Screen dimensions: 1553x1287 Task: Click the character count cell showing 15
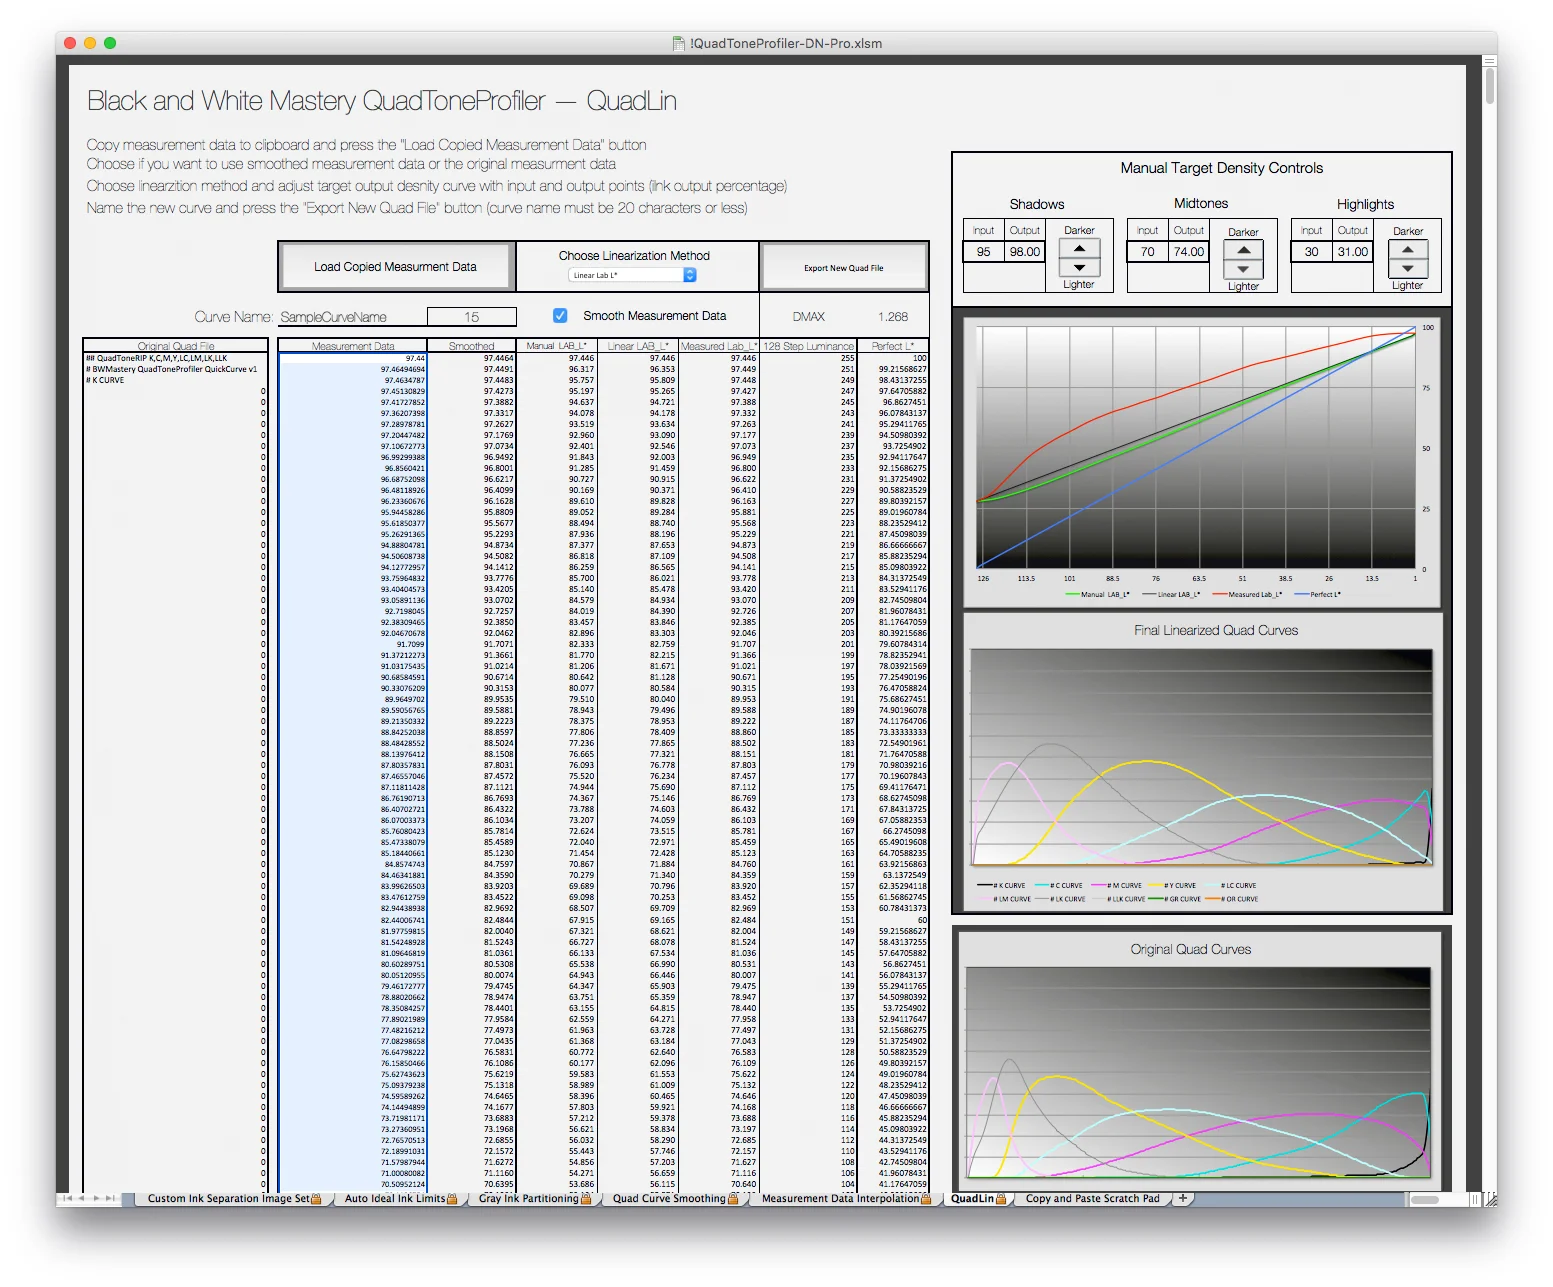tap(471, 317)
